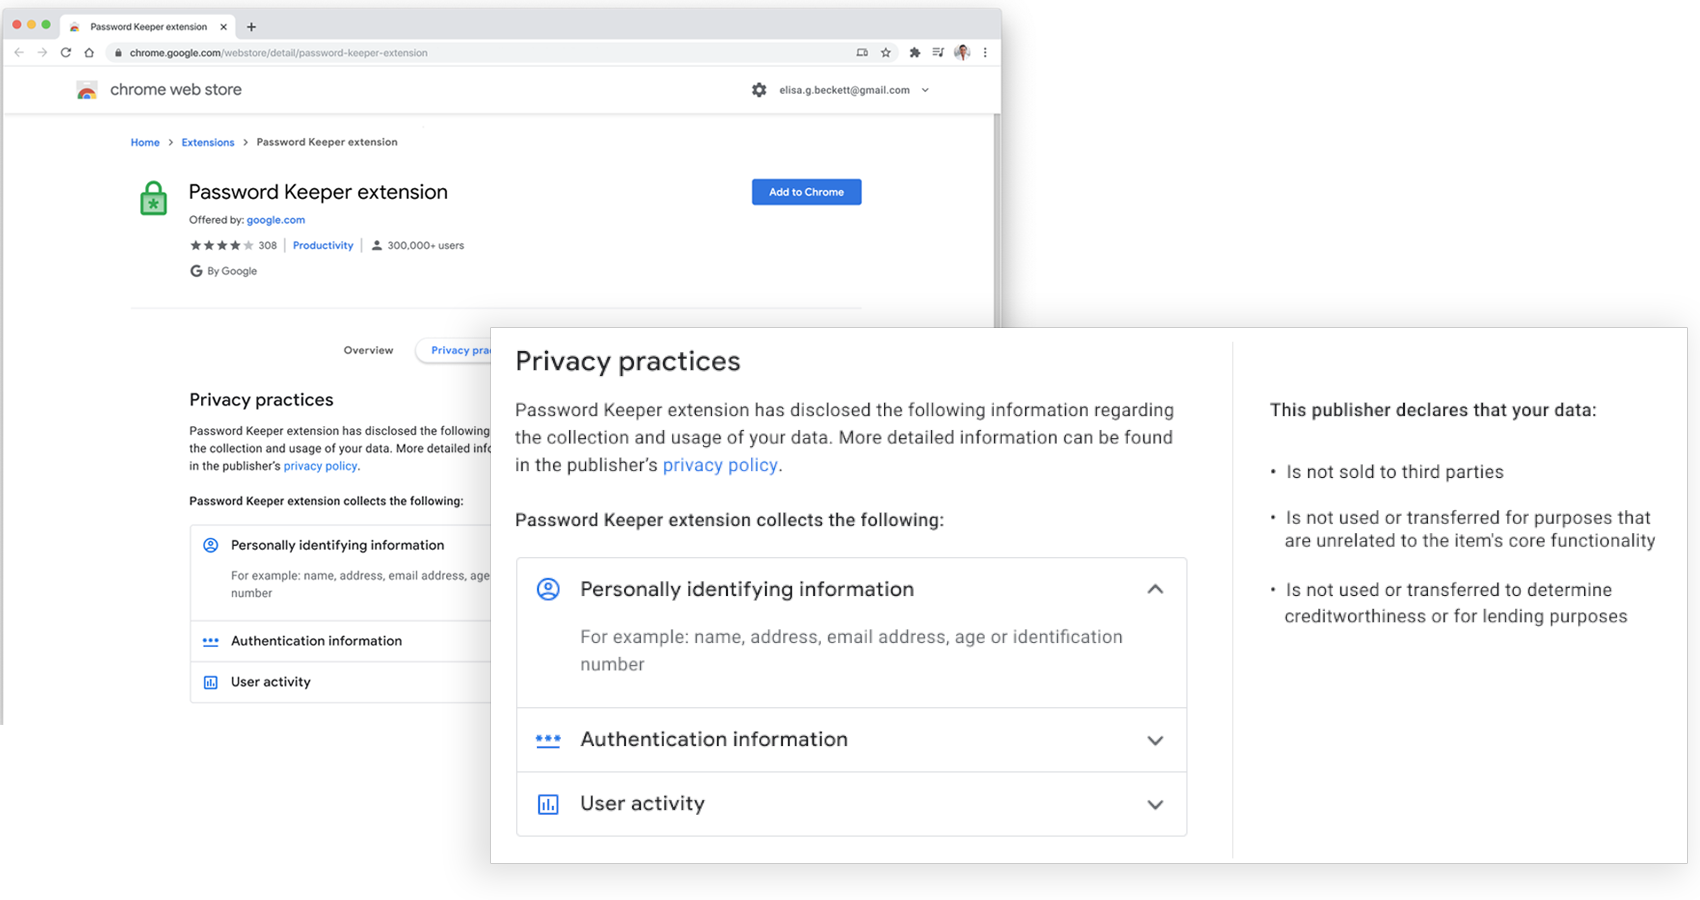Click the Password Keeper extension page title
This screenshot has height=900, width=1700.
(x=318, y=192)
